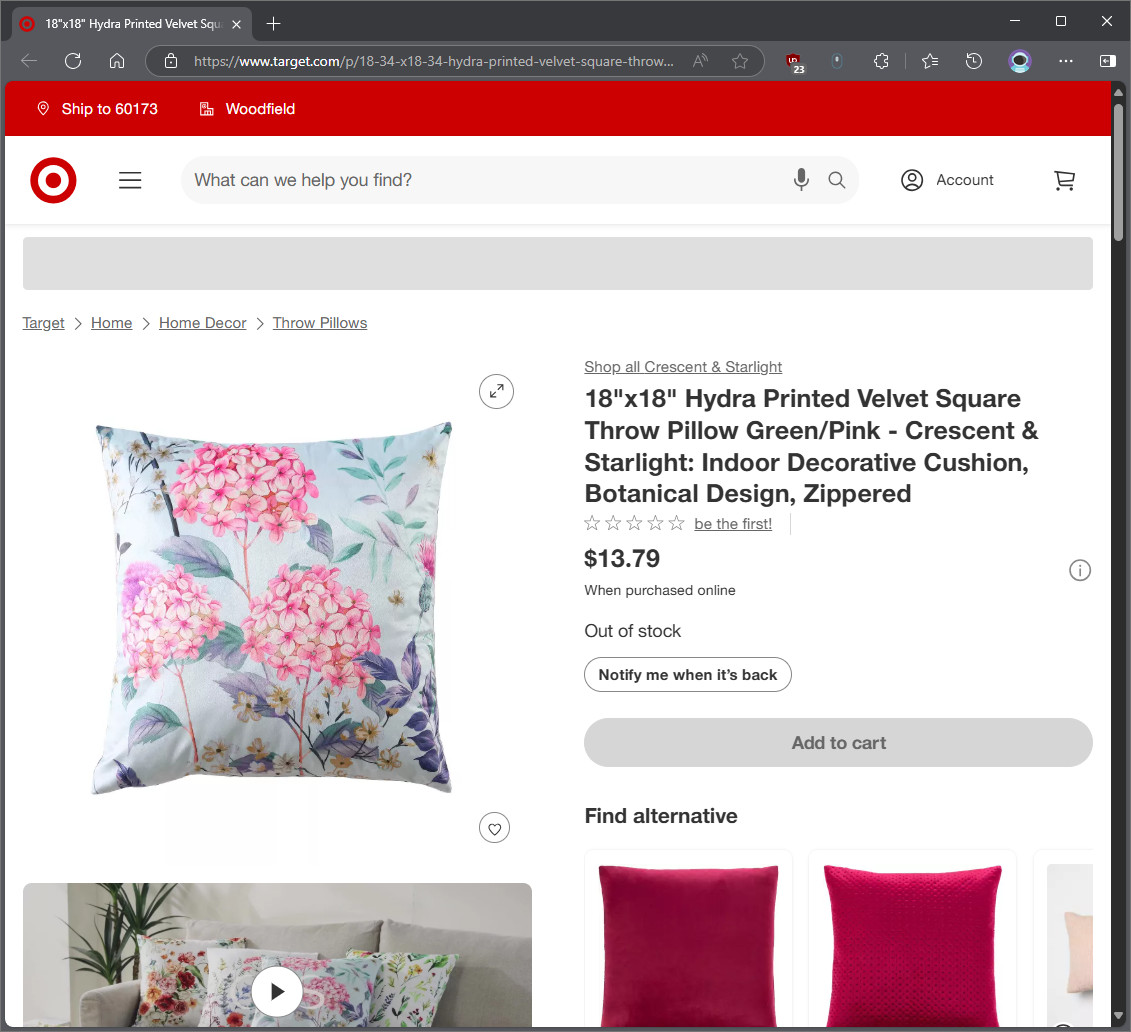Select the Woodfield store link
The image size is (1131, 1032).
[x=247, y=109]
